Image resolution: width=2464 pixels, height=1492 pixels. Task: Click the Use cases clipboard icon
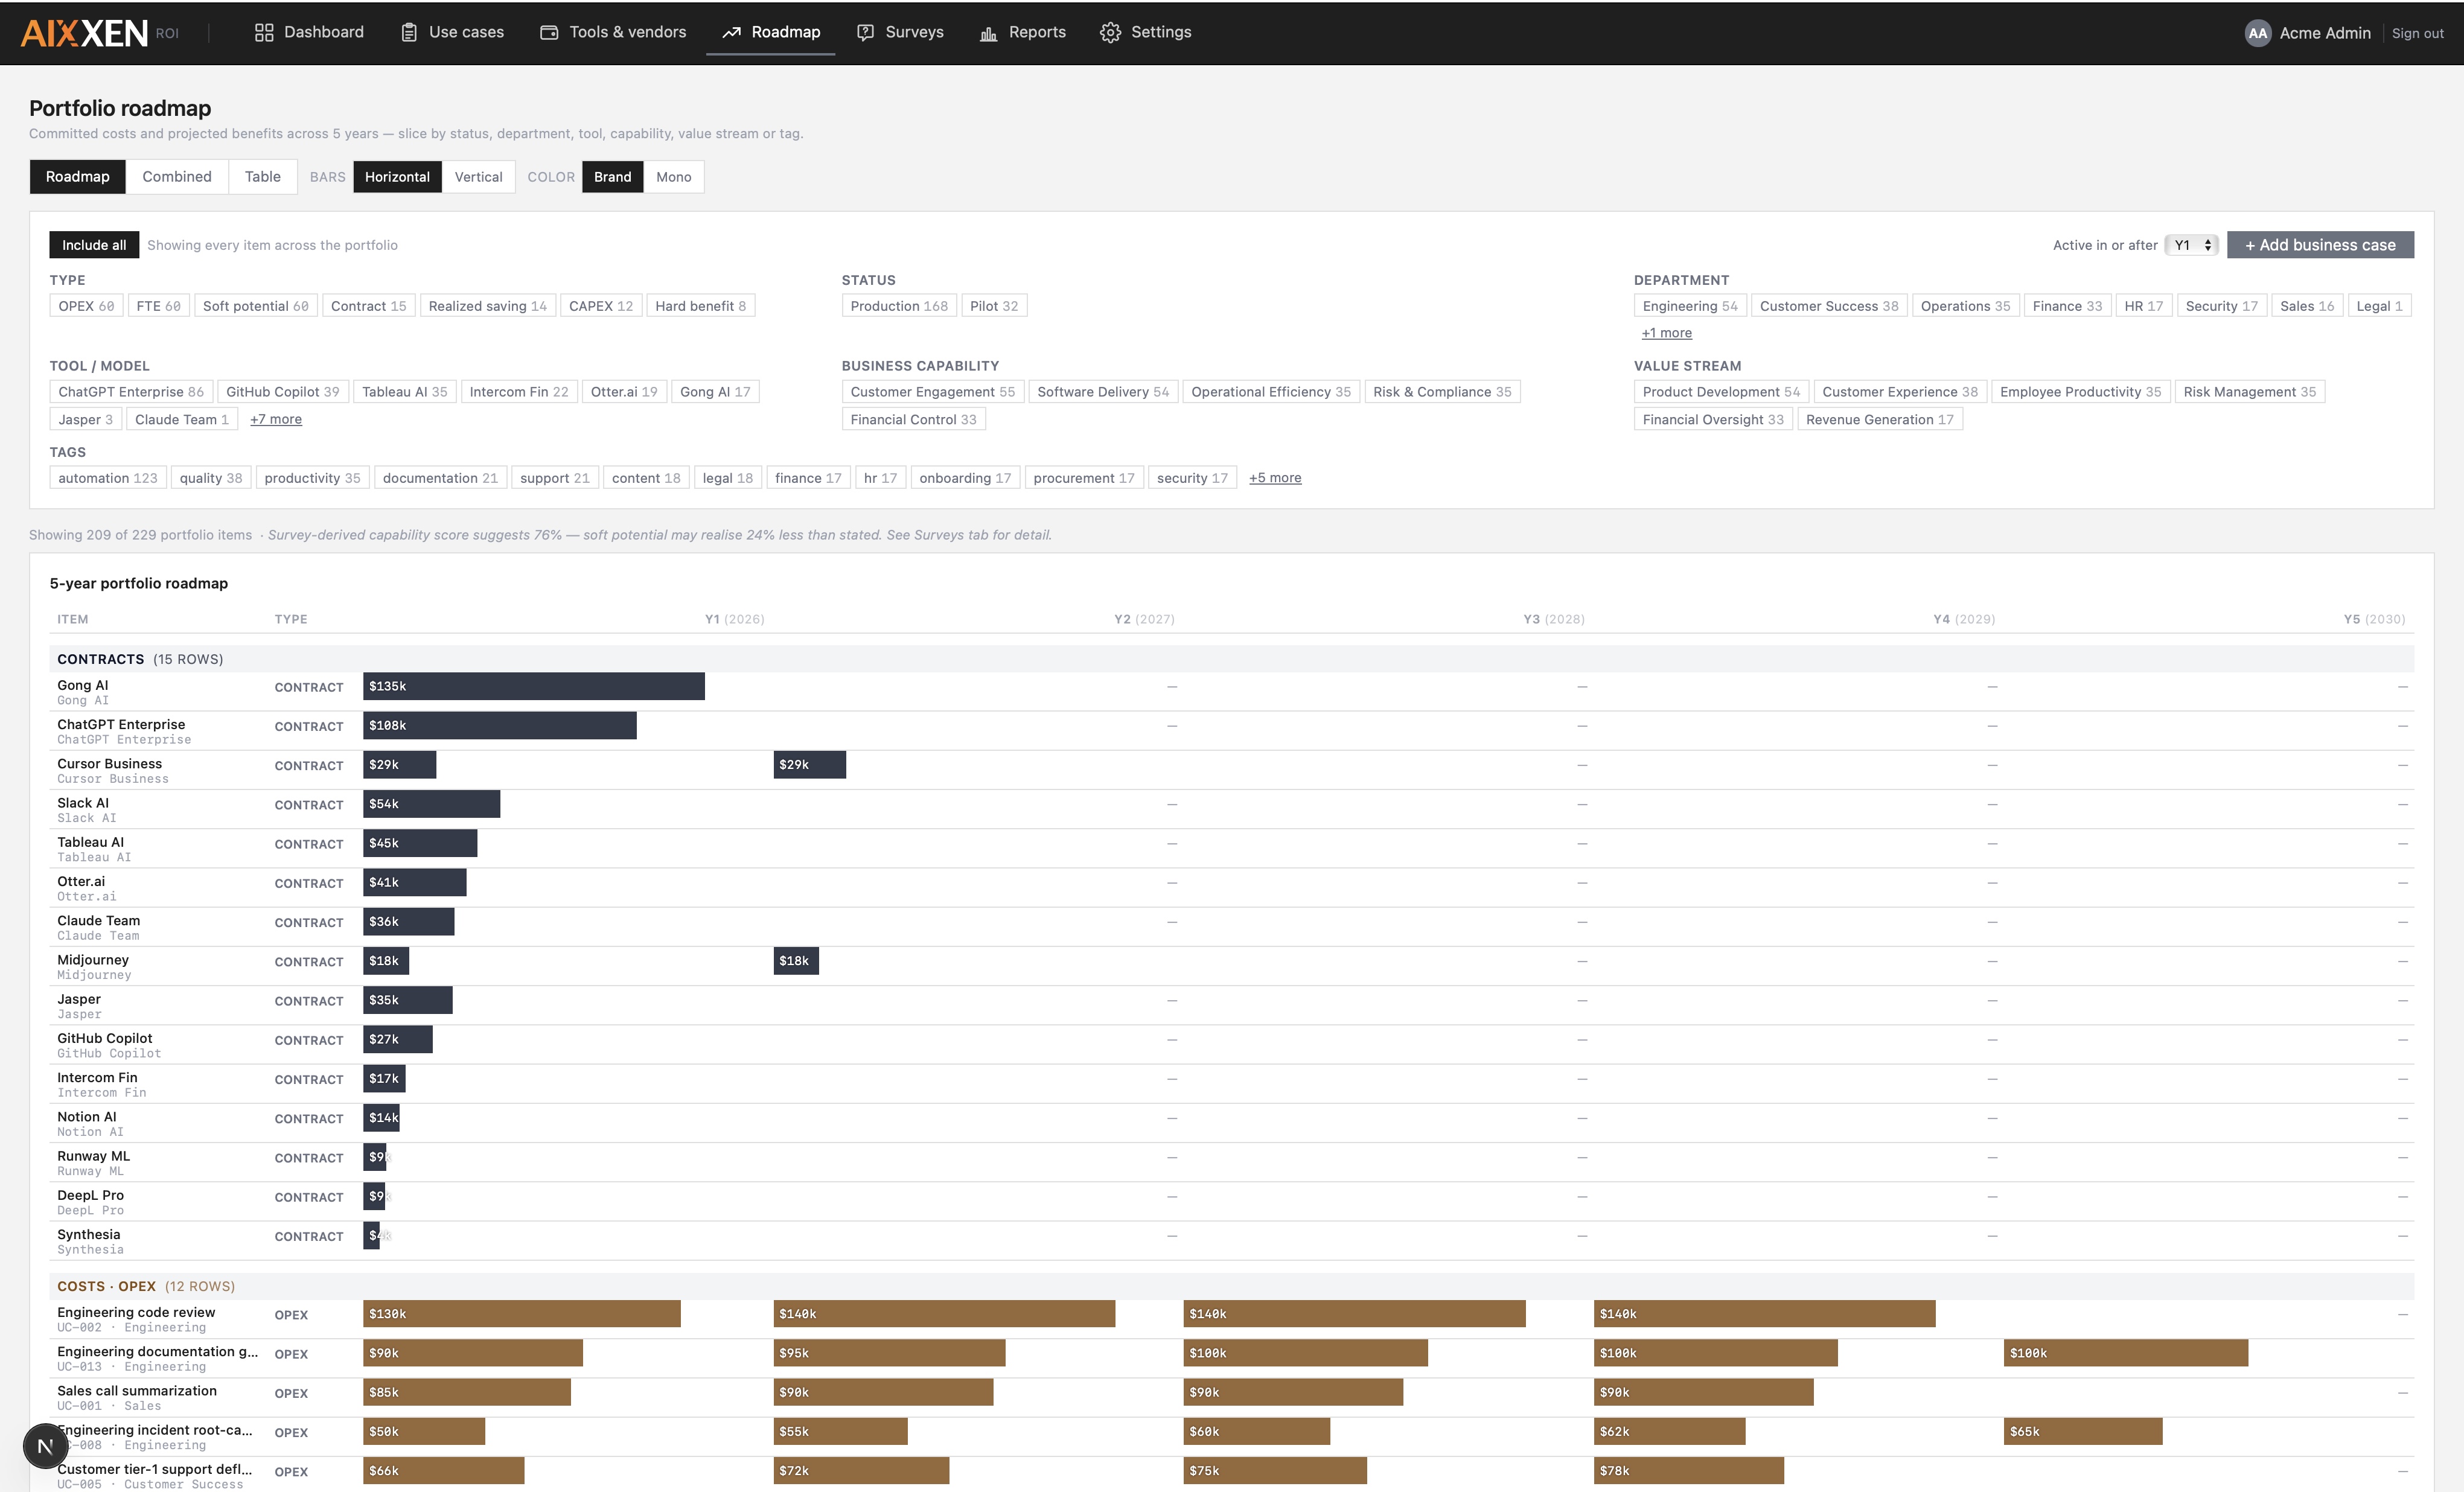[x=409, y=33]
